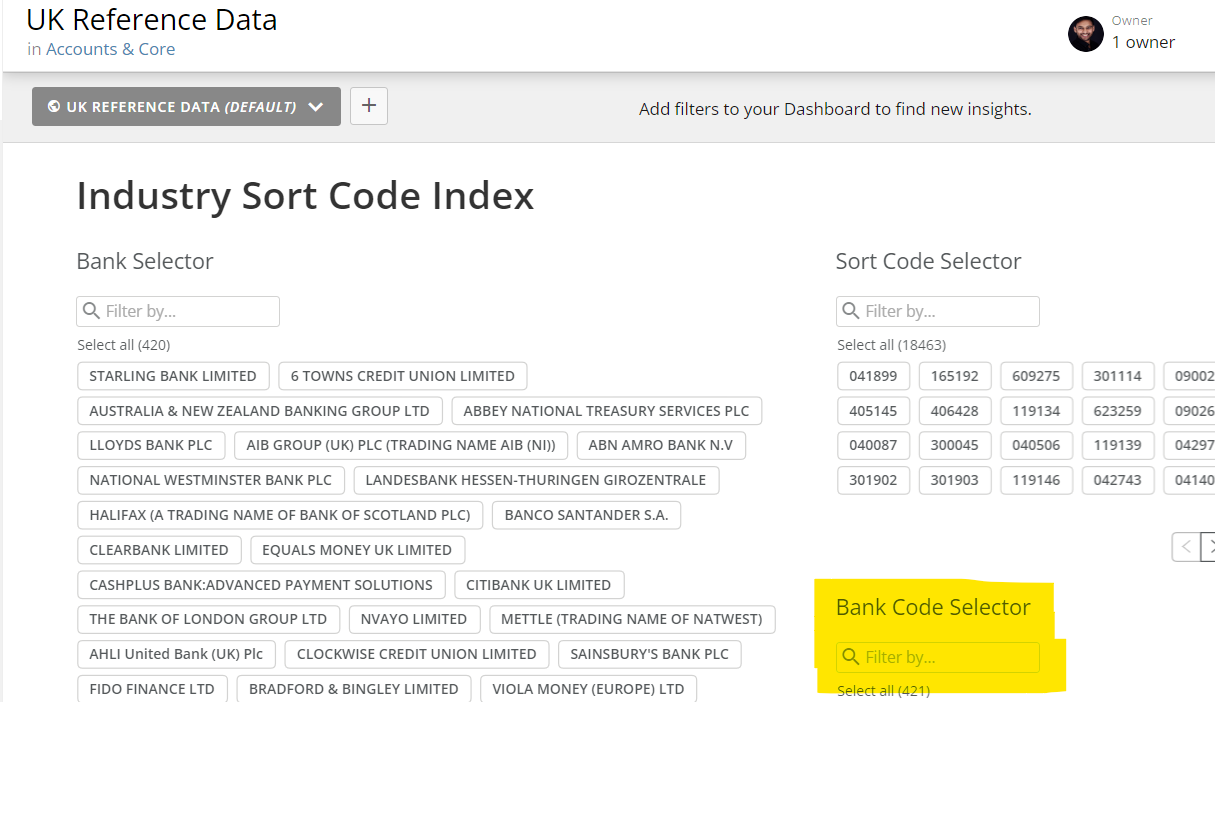Select AHLI United Bank (UK) Plc chip
1215x837 pixels.
[176, 654]
